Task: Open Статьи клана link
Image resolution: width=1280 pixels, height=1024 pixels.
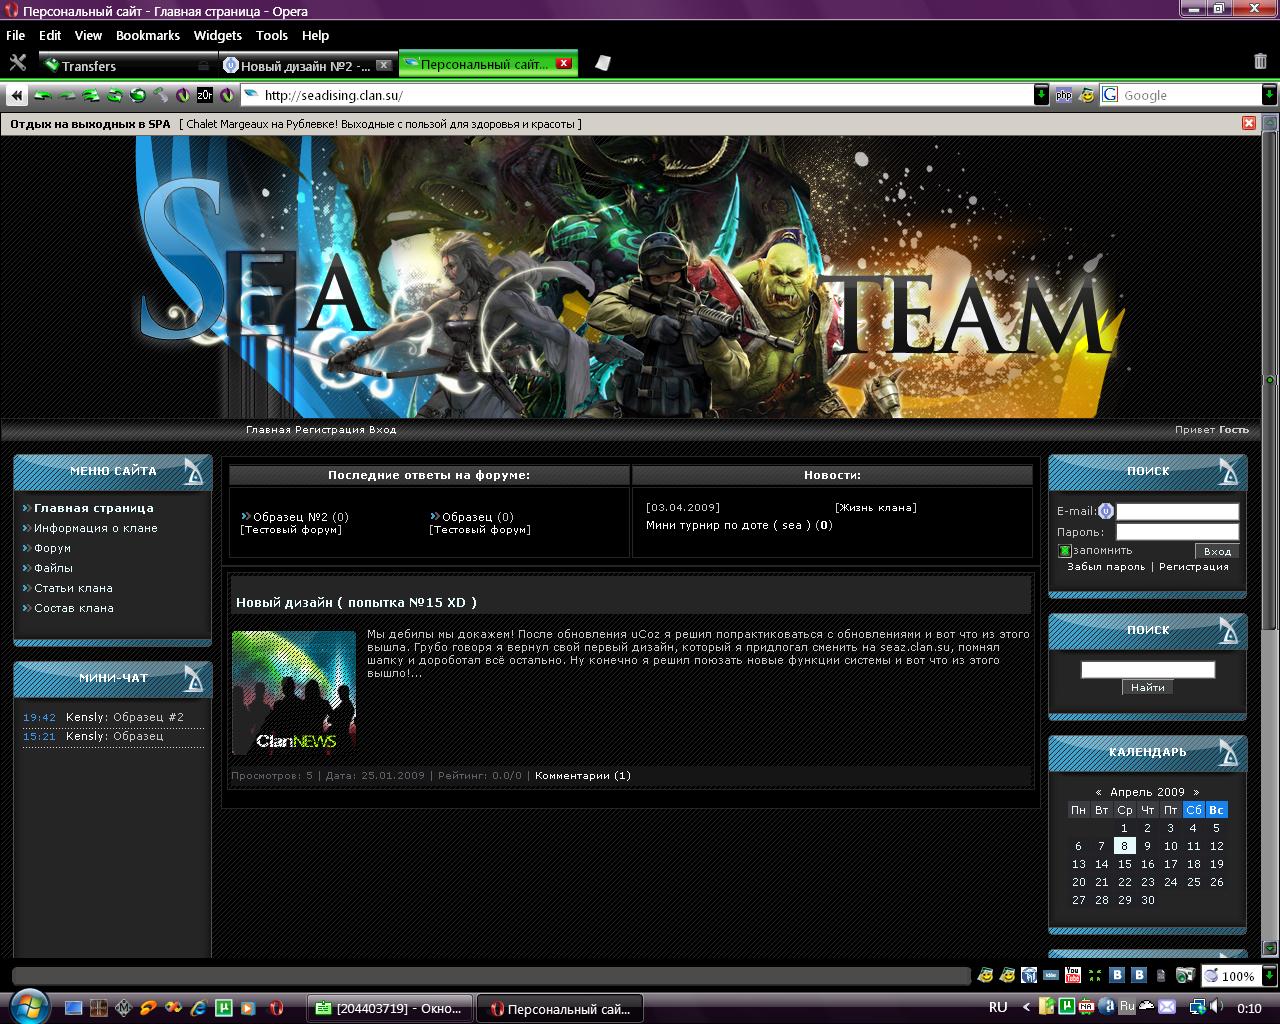Action: point(73,588)
